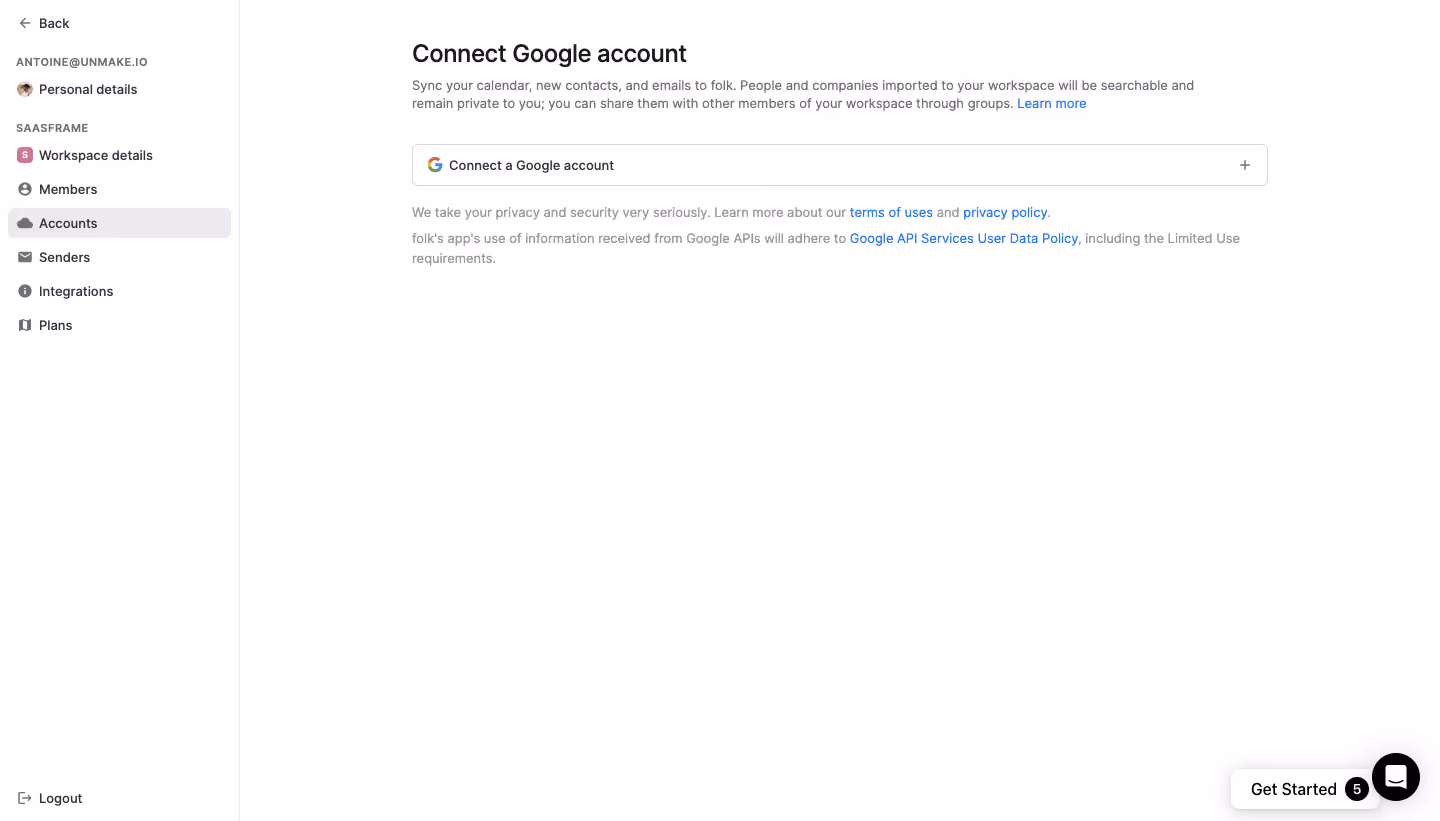Screen dimensions: 1440x821
Task: Click the Plans map icon
Action: tap(25, 325)
